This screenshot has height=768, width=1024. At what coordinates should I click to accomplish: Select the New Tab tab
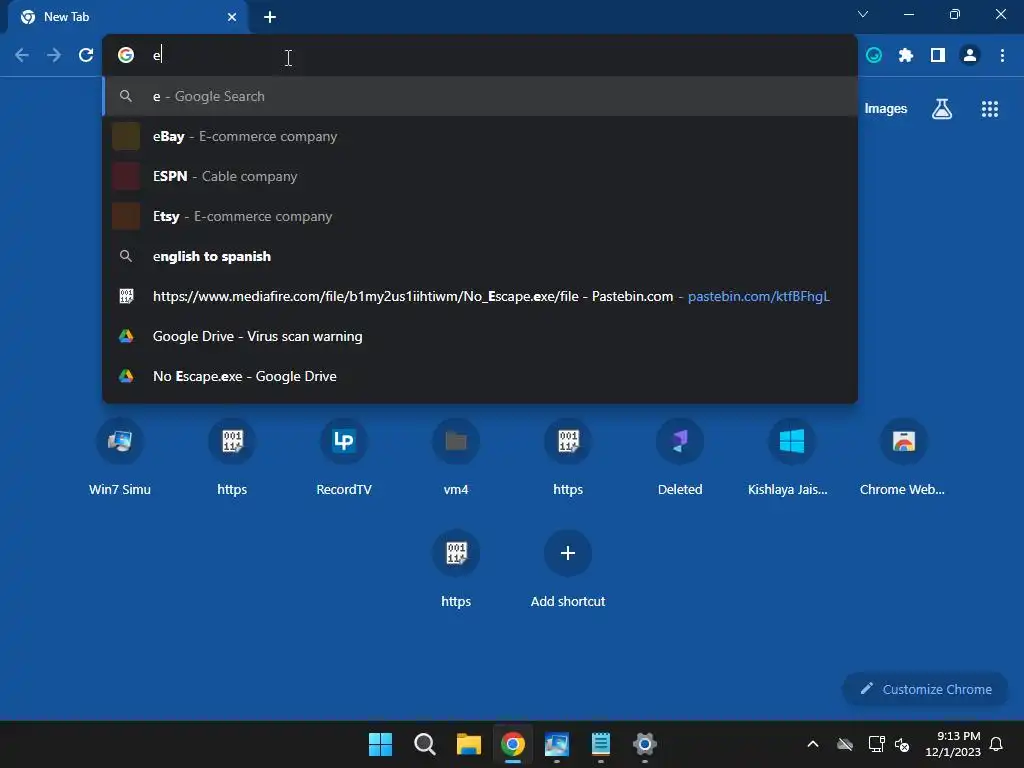[127, 17]
